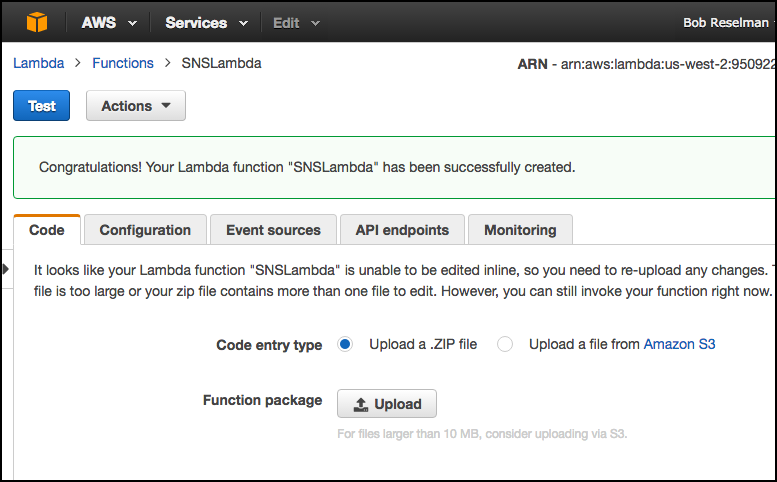Image resolution: width=777 pixels, height=482 pixels.
Task: Click the Upload function package button
Action: [x=387, y=404]
